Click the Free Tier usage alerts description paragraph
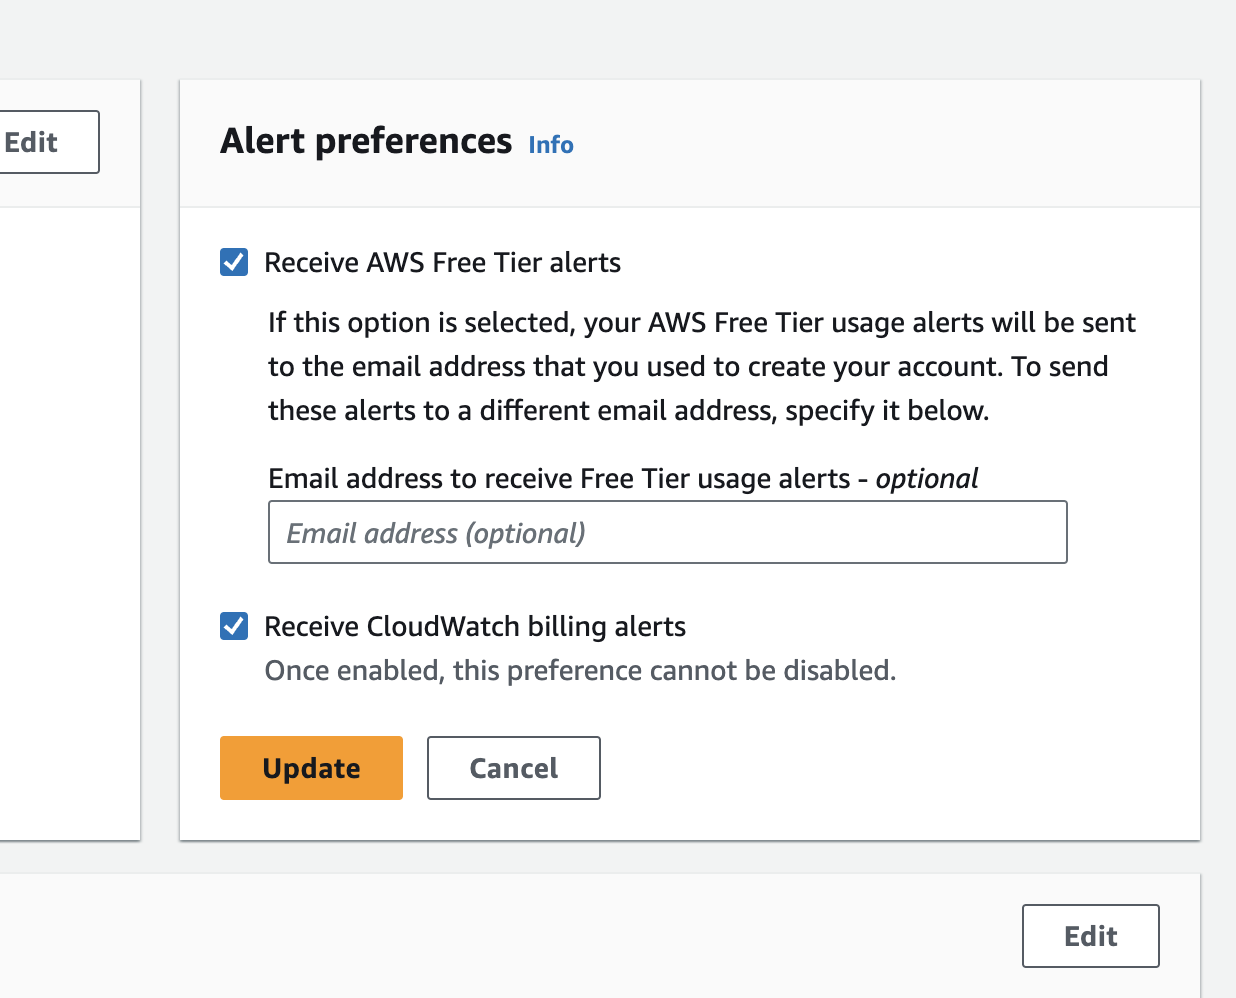 point(702,366)
